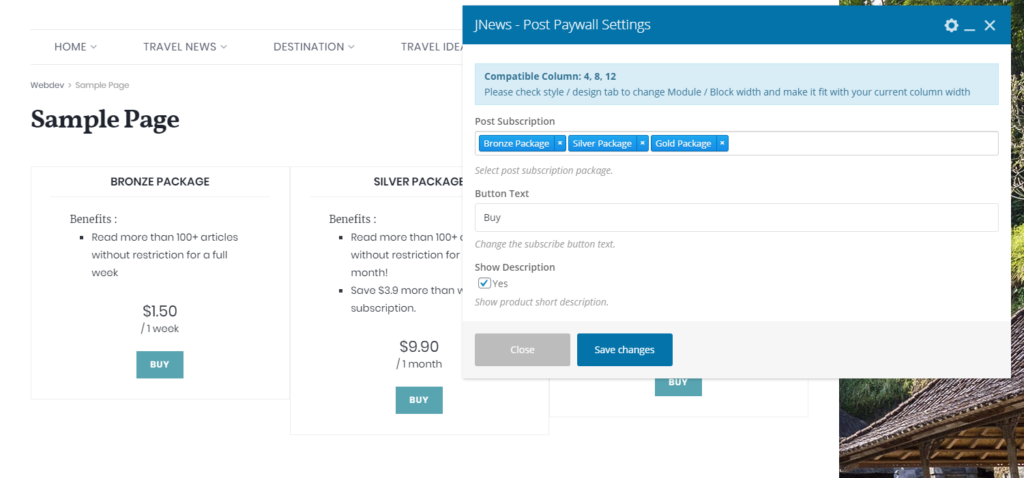Image resolution: width=1024 pixels, height=478 pixels.
Task: Click the Save changes button
Action: click(x=624, y=350)
